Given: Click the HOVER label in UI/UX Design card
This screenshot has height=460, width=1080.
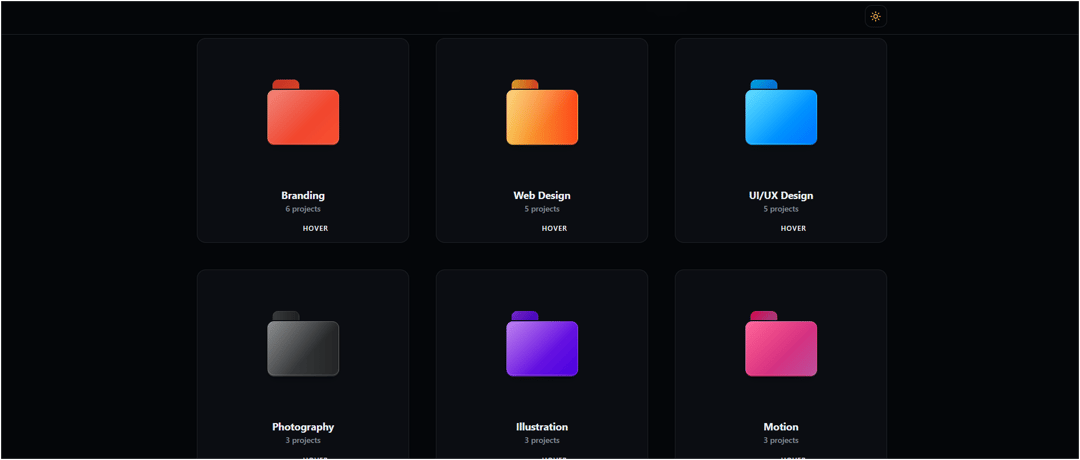Looking at the screenshot, I should [793, 229].
